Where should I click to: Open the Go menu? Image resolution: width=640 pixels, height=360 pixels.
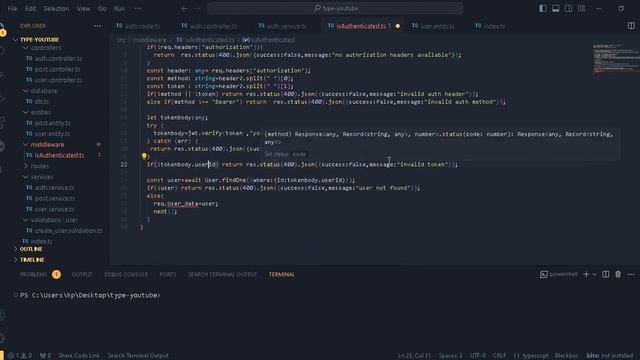coord(102,8)
